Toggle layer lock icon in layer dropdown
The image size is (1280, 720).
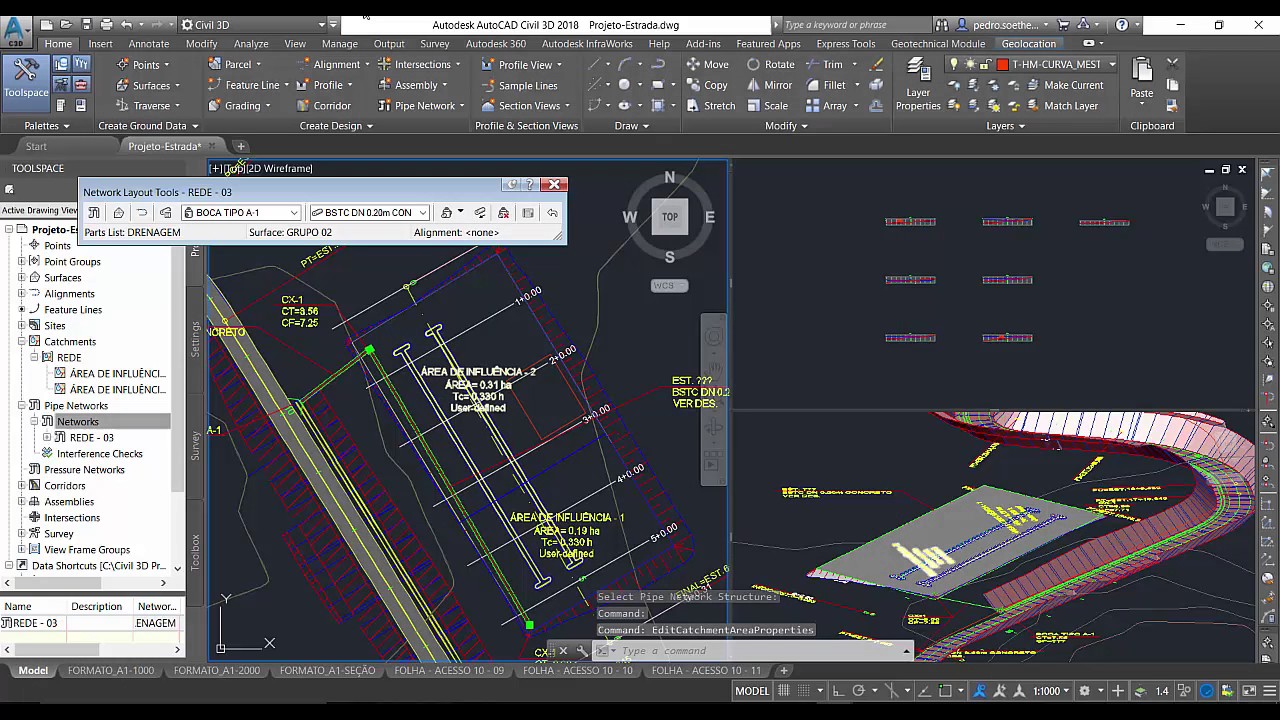986,64
